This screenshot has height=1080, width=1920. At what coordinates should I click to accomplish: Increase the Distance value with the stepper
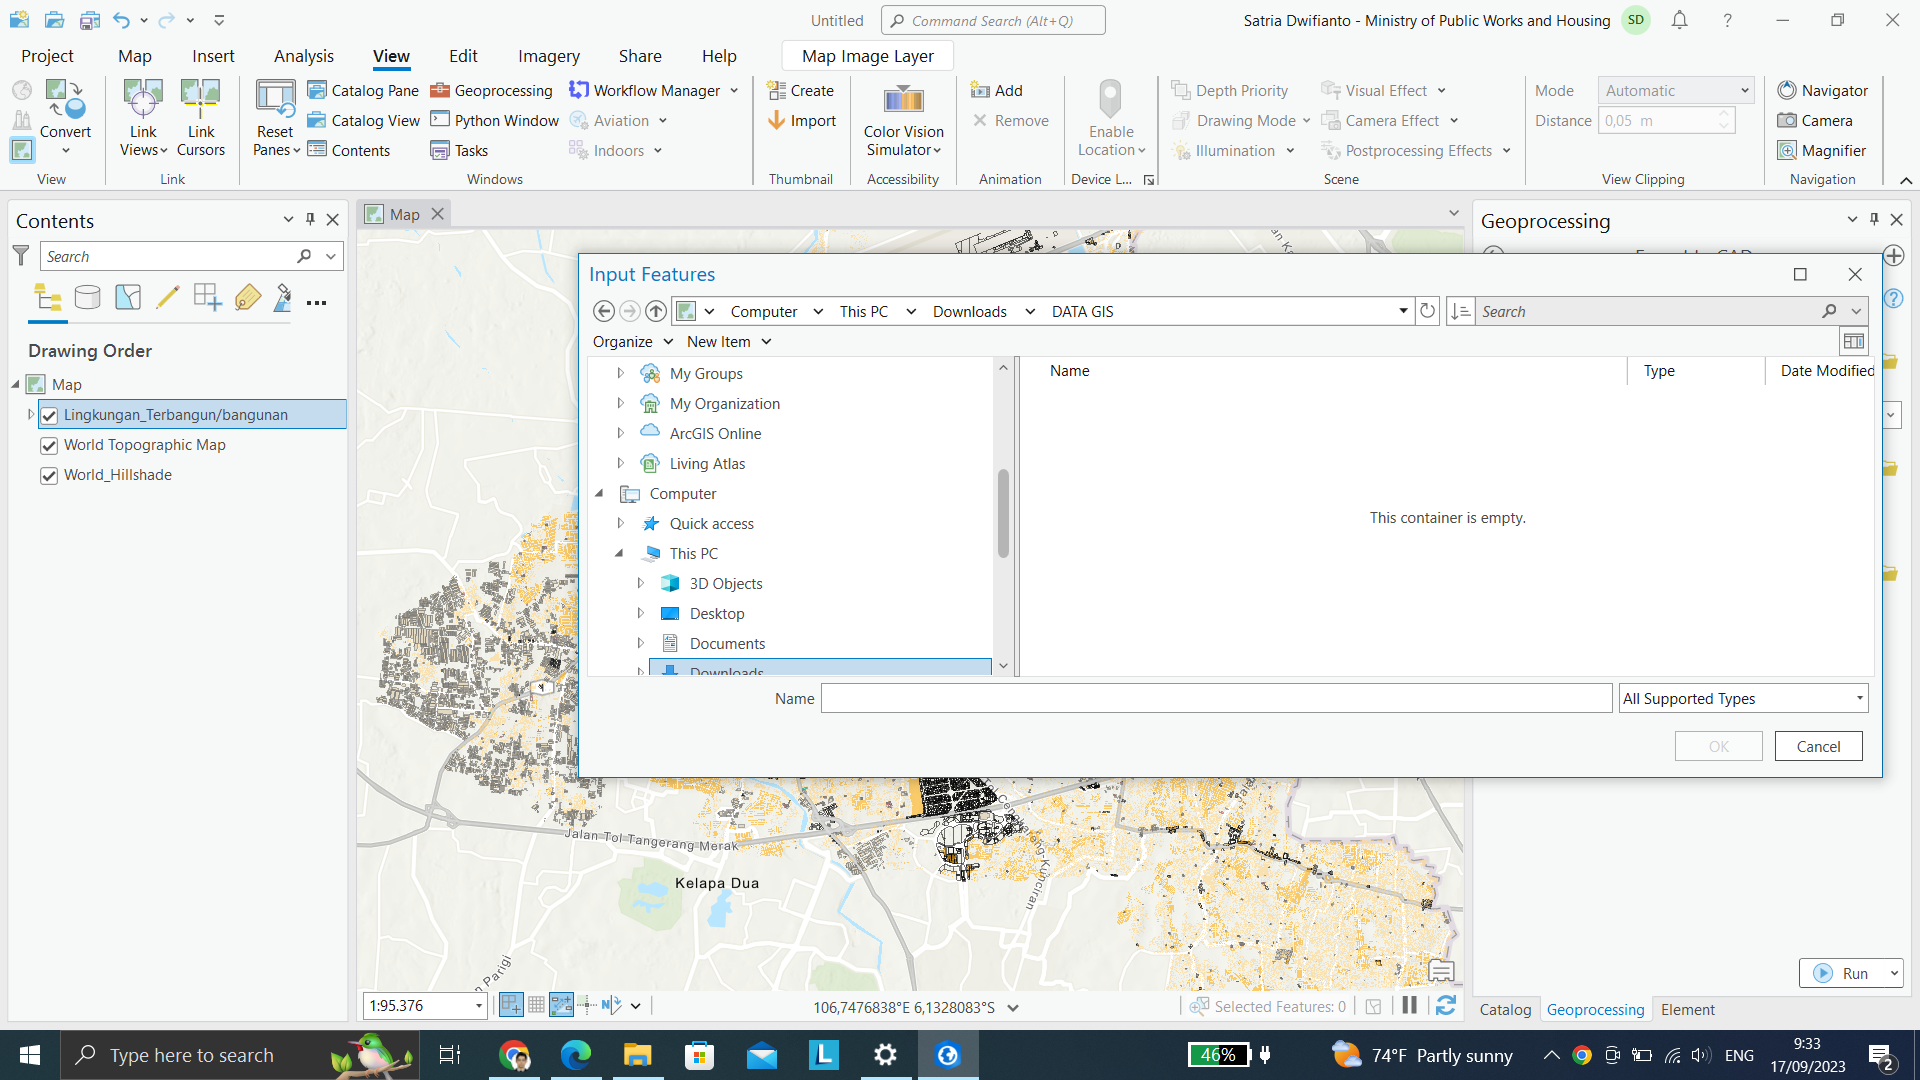(x=1723, y=114)
